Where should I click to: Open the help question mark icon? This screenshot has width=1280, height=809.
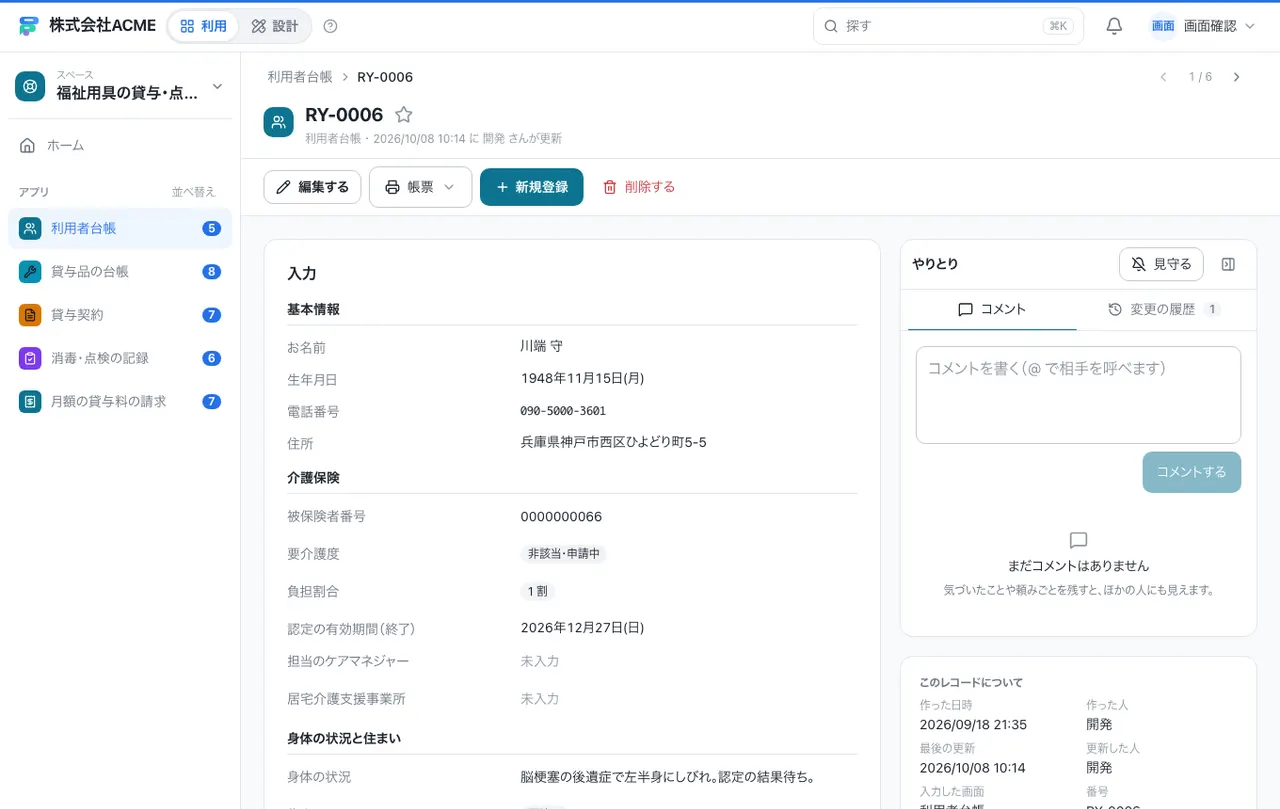click(x=331, y=26)
